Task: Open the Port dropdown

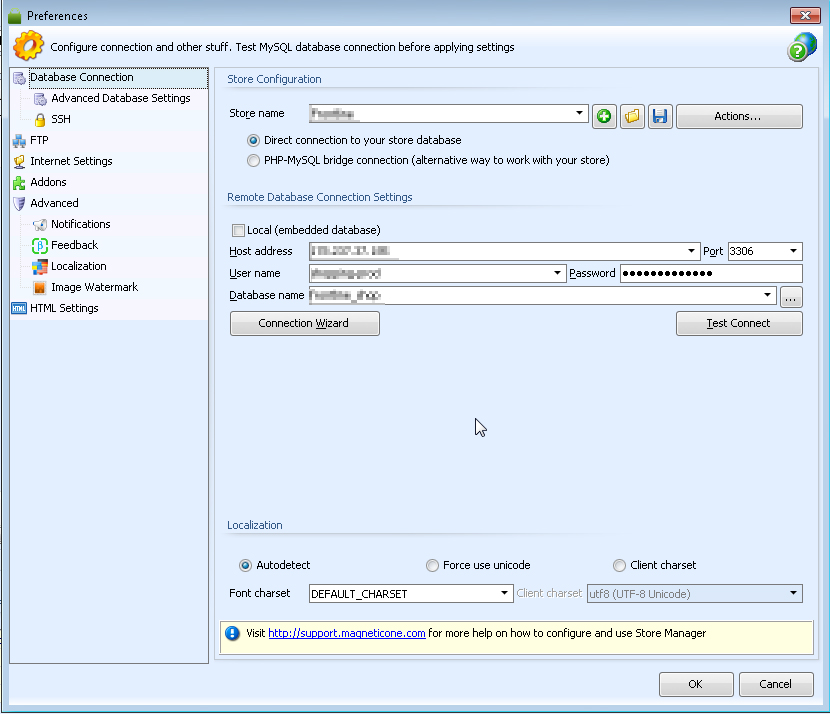Action: (x=793, y=251)
